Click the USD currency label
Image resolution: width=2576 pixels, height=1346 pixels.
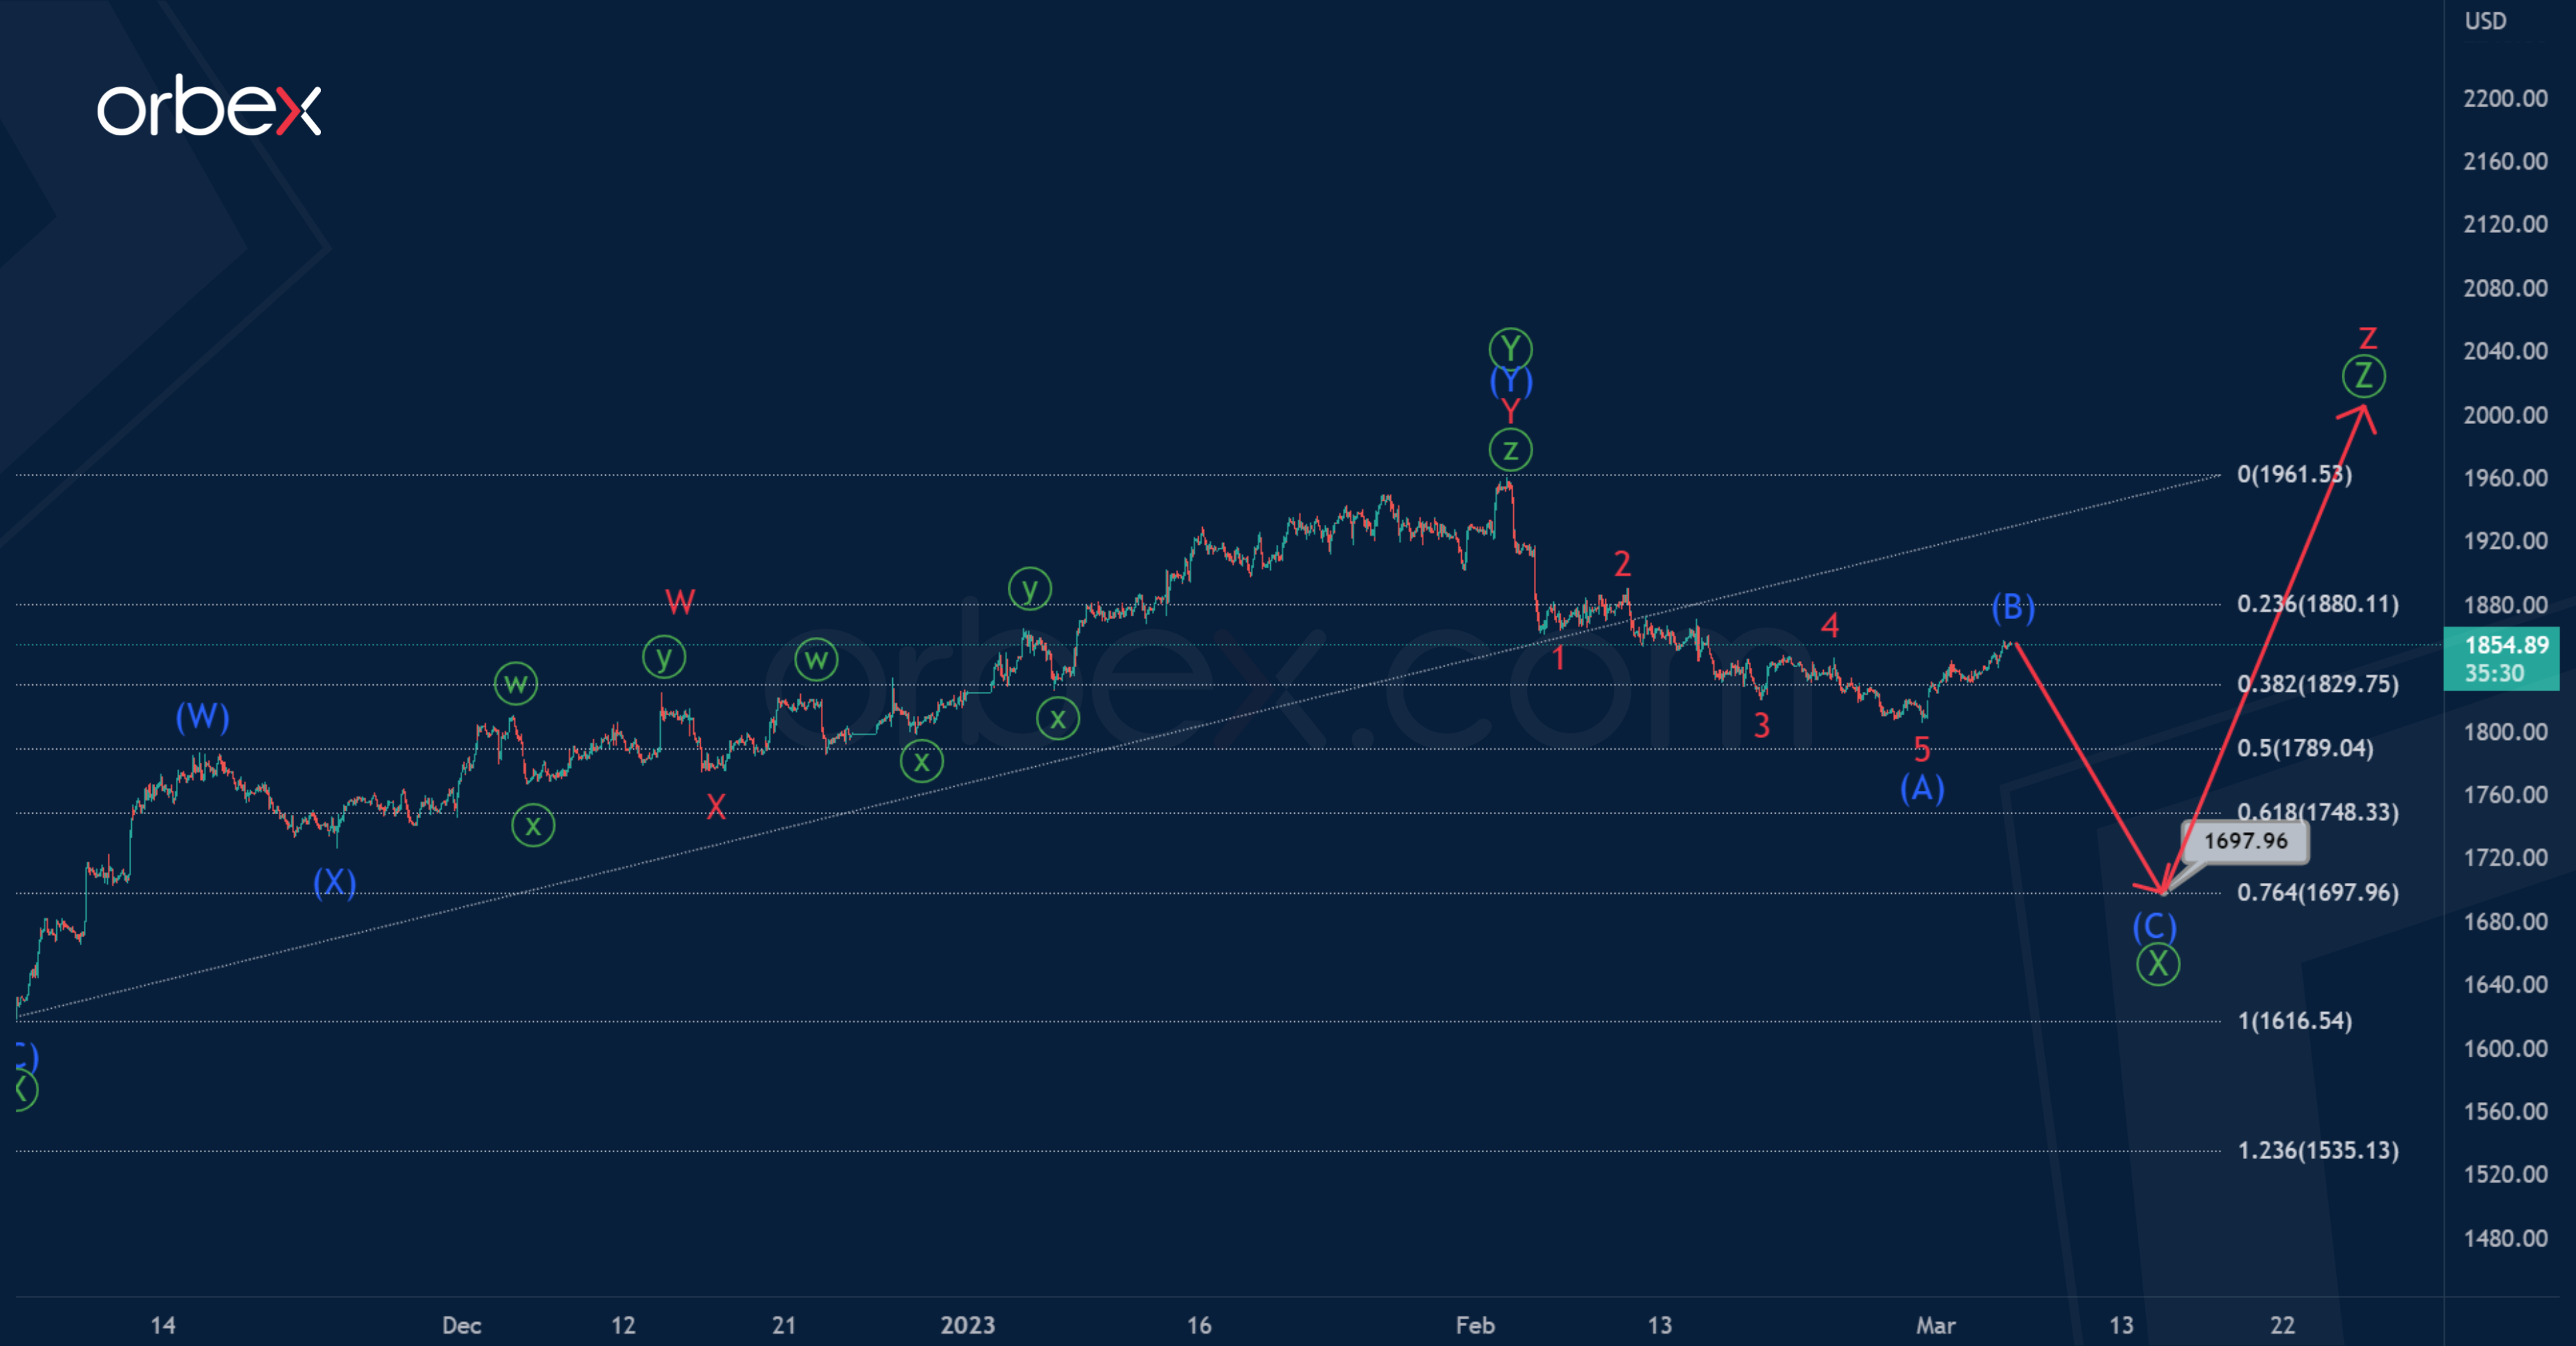pos(2485,21)
